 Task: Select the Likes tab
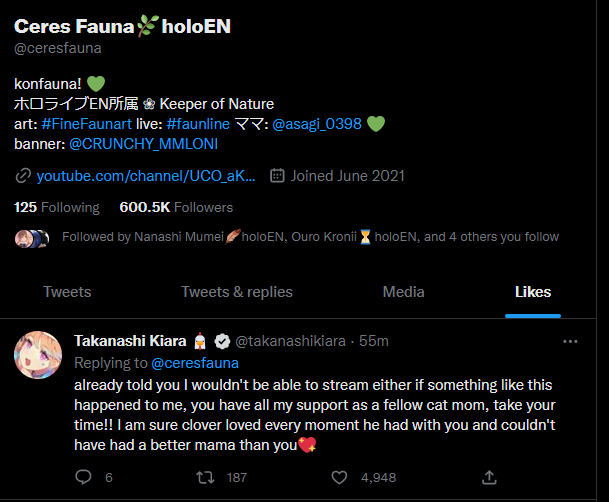click(x=533, y=292)
